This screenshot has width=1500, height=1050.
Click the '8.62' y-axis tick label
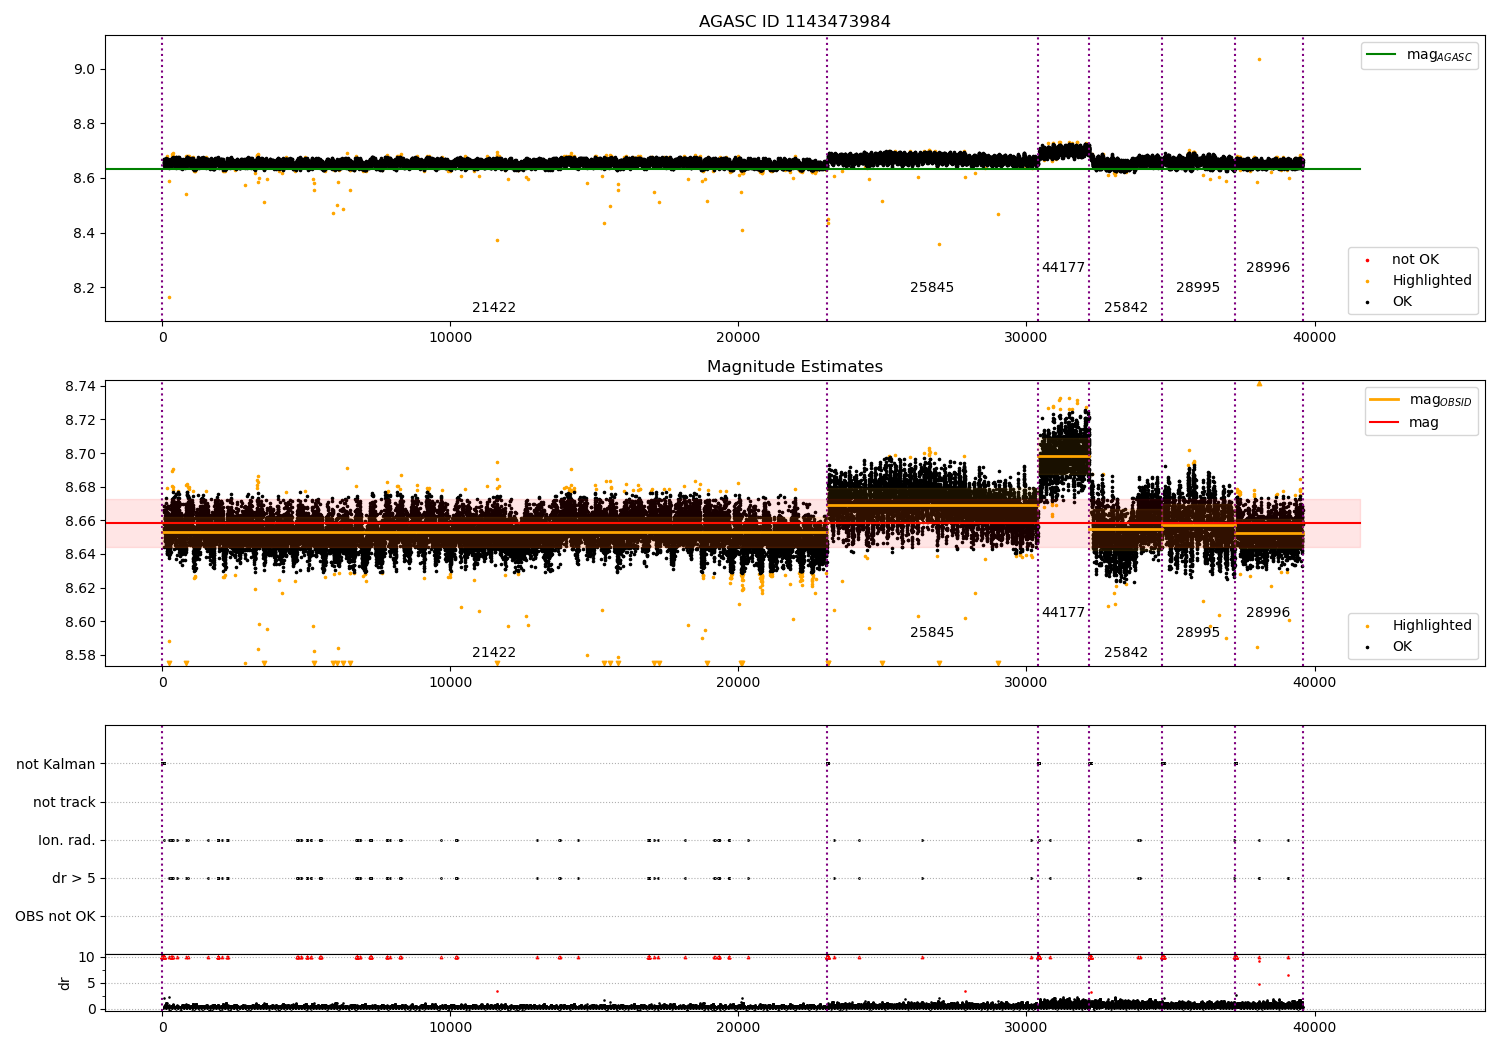tap(80, 589)
